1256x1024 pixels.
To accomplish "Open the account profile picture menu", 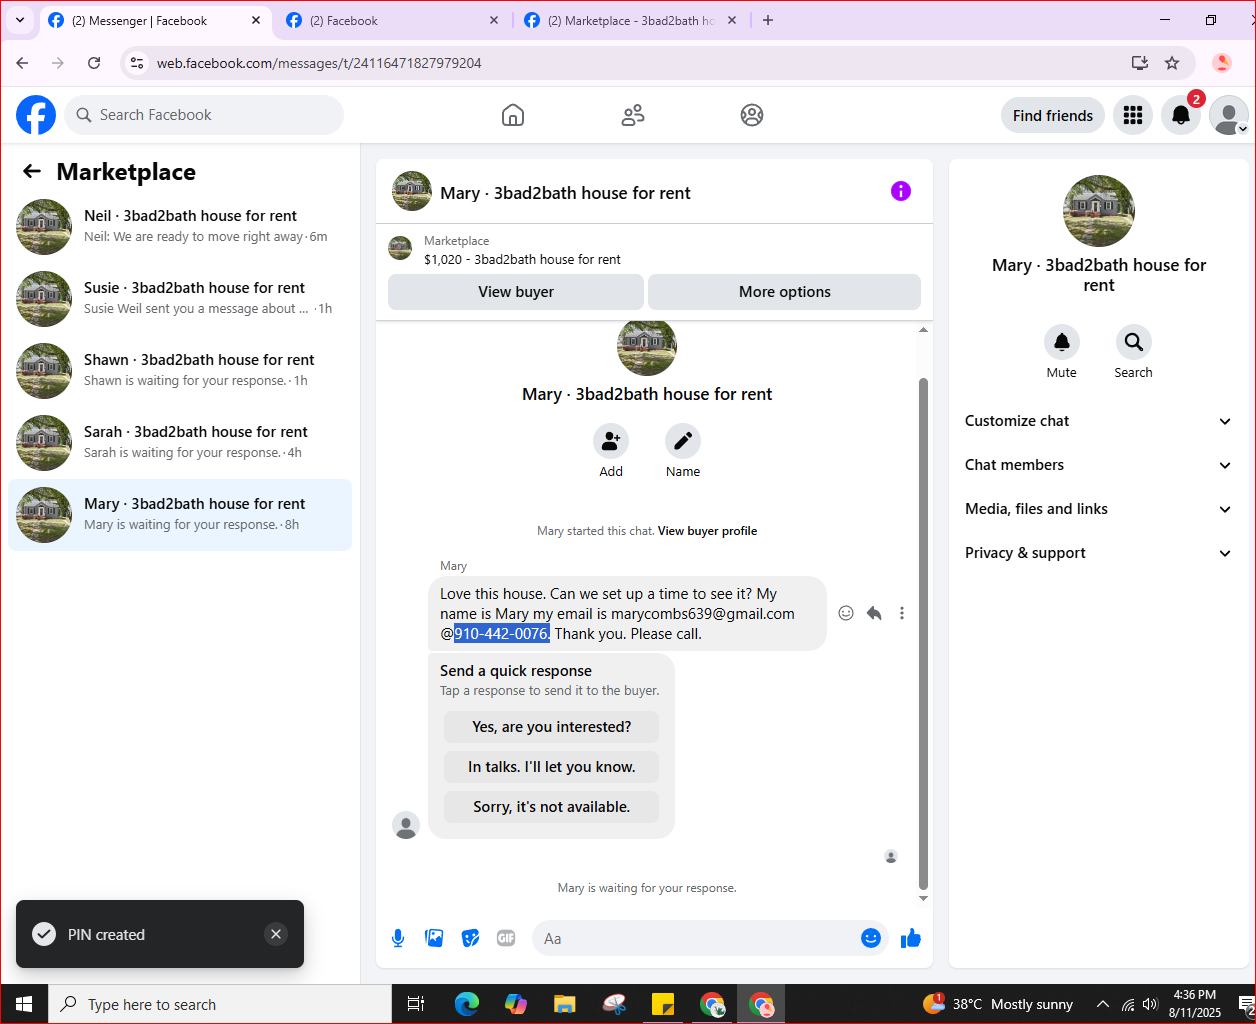I will (1229, 115).
